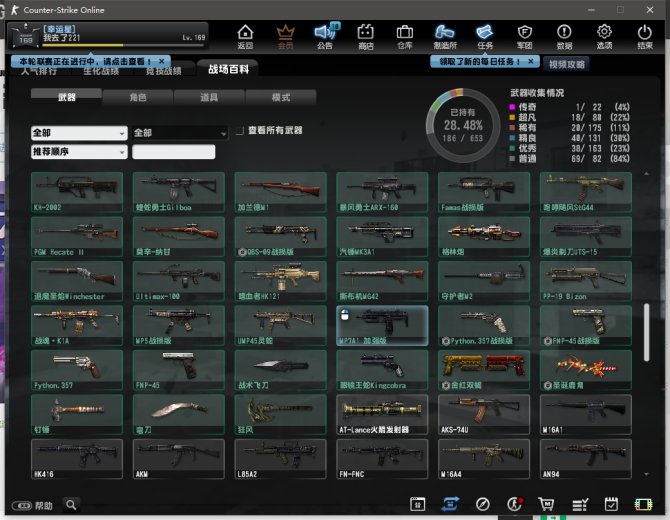Select the Python.357 revolver card
Screen dimensions: 670x520
(x=77, y=370)
